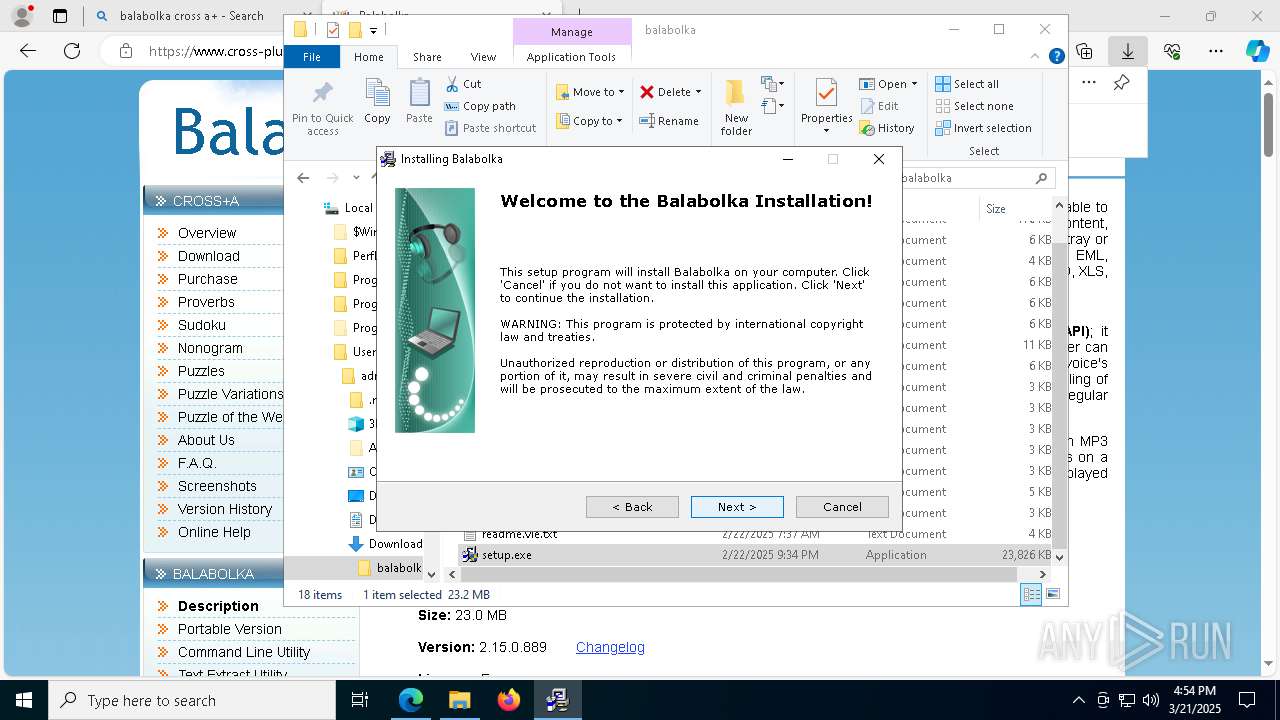Click the Rename command
Viewport: 1280px width, 720px height.
pos(669,121)
